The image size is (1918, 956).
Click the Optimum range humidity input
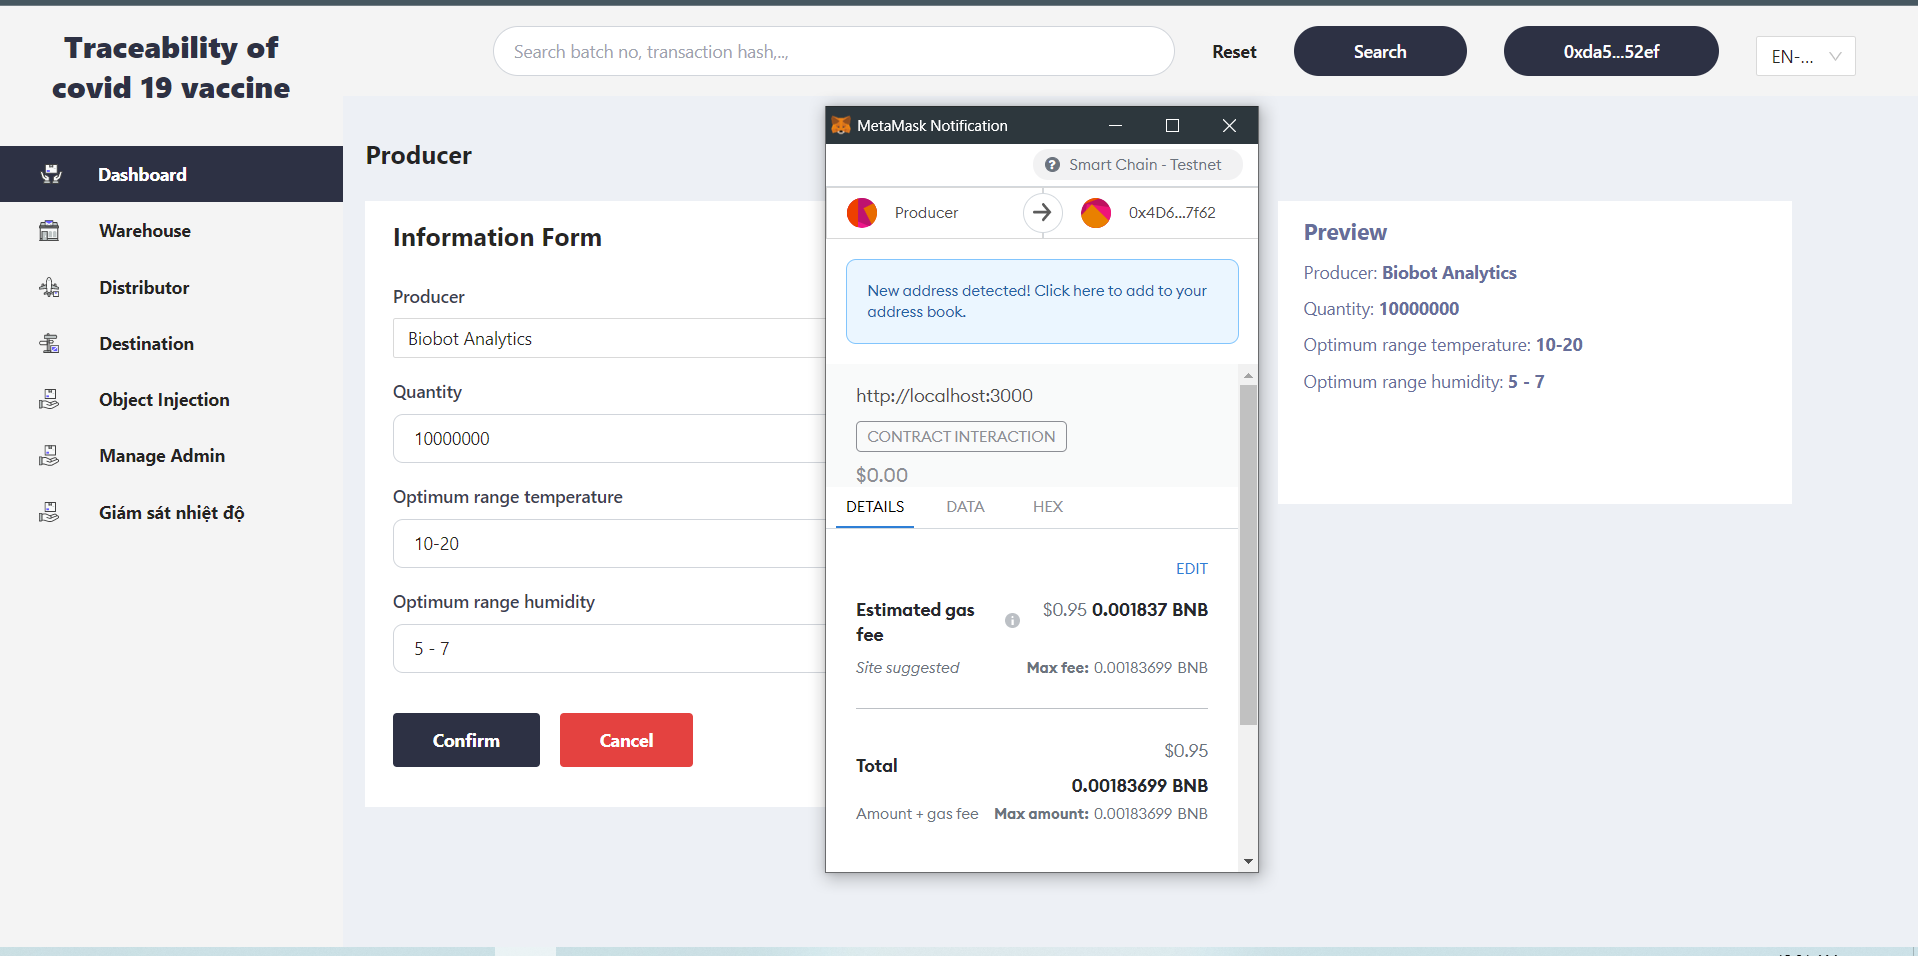point(609,649)
